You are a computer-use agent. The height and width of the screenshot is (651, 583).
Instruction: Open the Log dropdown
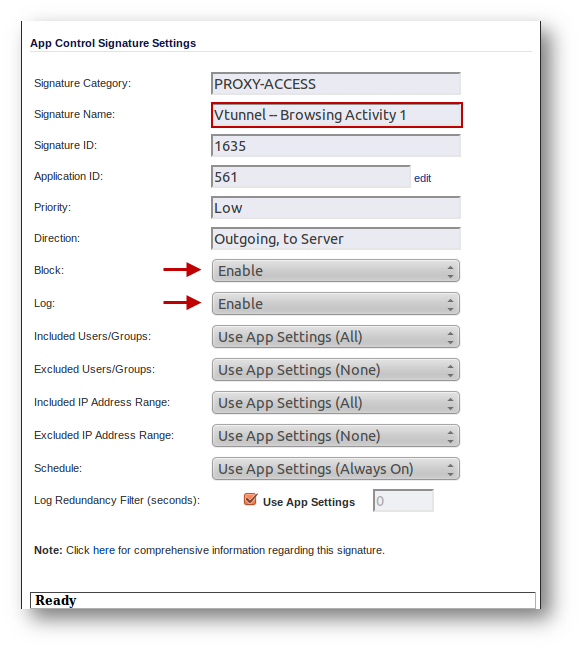pos(336,303)
